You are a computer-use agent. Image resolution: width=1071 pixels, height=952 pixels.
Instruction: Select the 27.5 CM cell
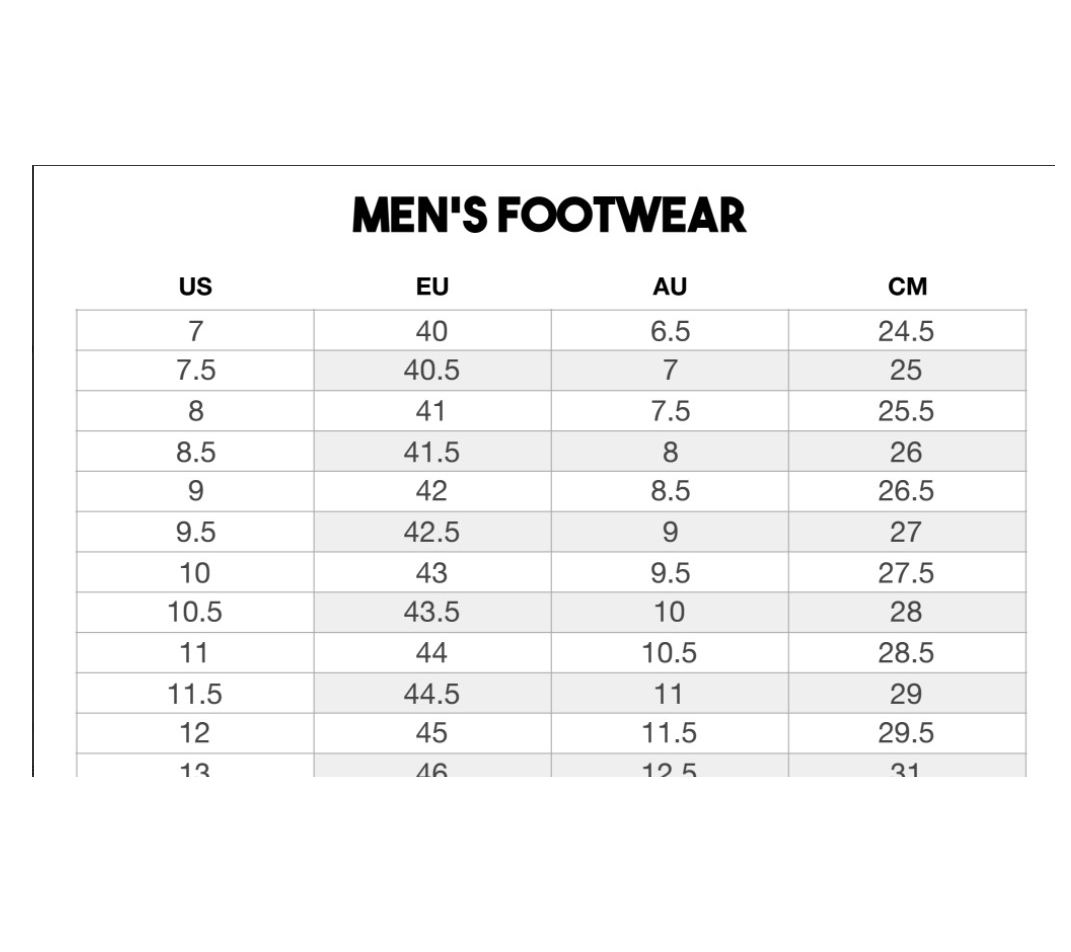click(x=906, y=573)
